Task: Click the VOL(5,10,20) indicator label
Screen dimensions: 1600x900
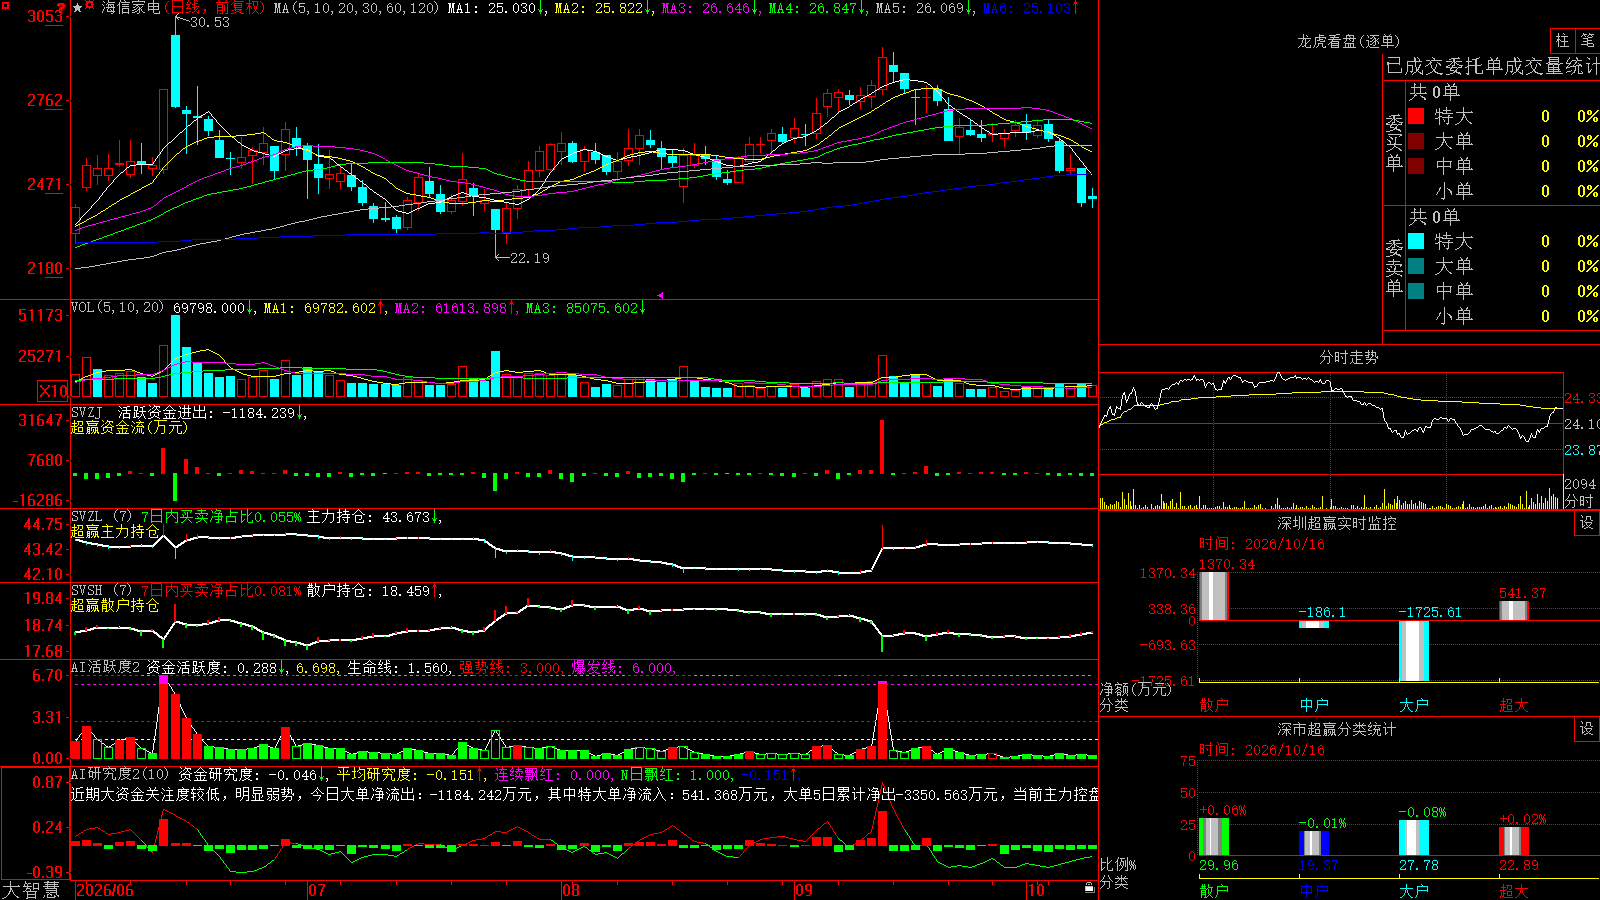Action: coord(117,308)
